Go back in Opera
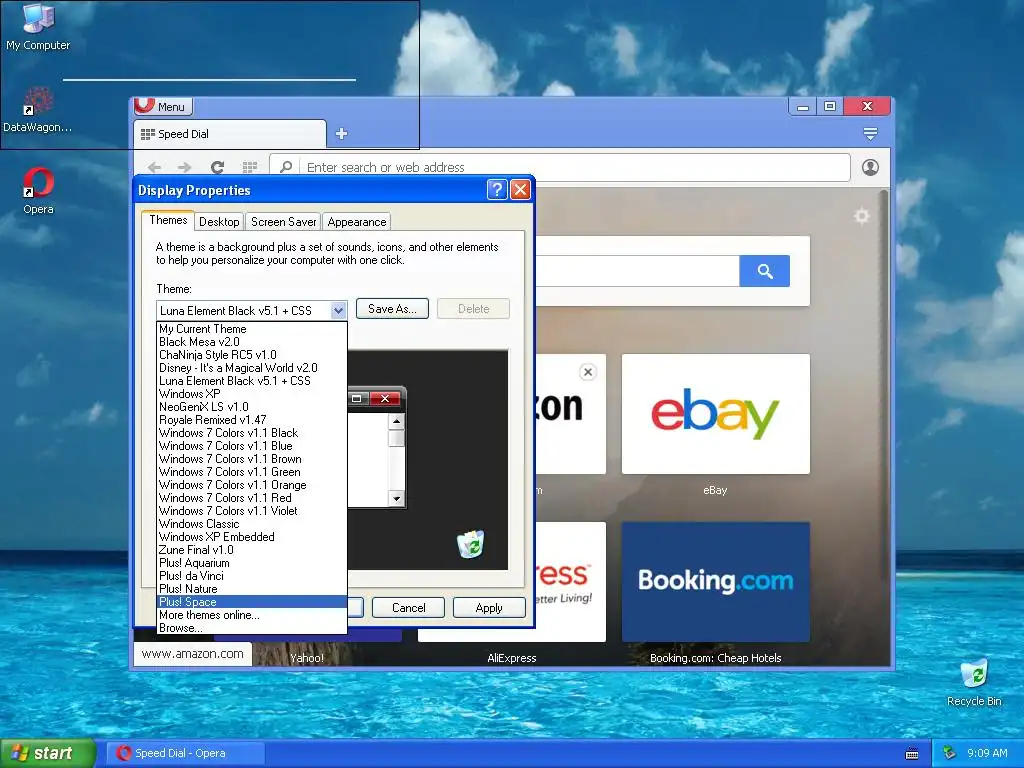The height and width of the screenshot is (768, 1024). [x=154, y=167]
